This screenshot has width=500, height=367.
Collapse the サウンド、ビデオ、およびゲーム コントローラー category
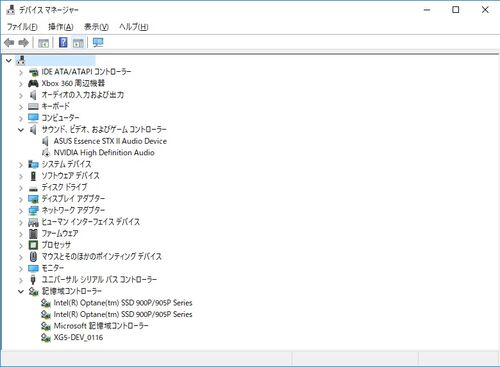(21, 130)
